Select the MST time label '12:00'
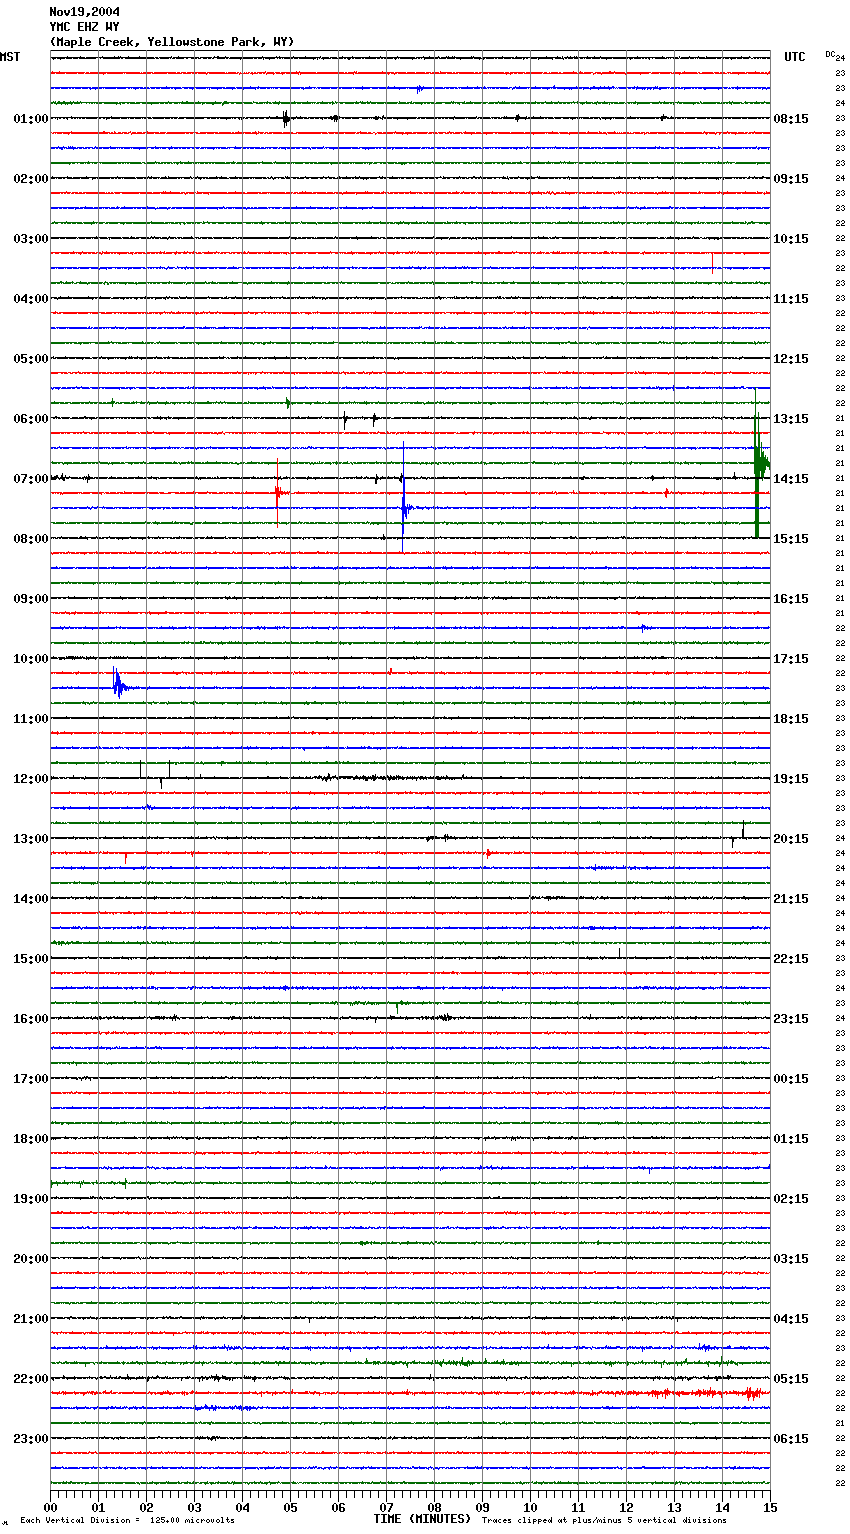The width and height of the screenshot is (850, 1534). [x=31, y=779]
